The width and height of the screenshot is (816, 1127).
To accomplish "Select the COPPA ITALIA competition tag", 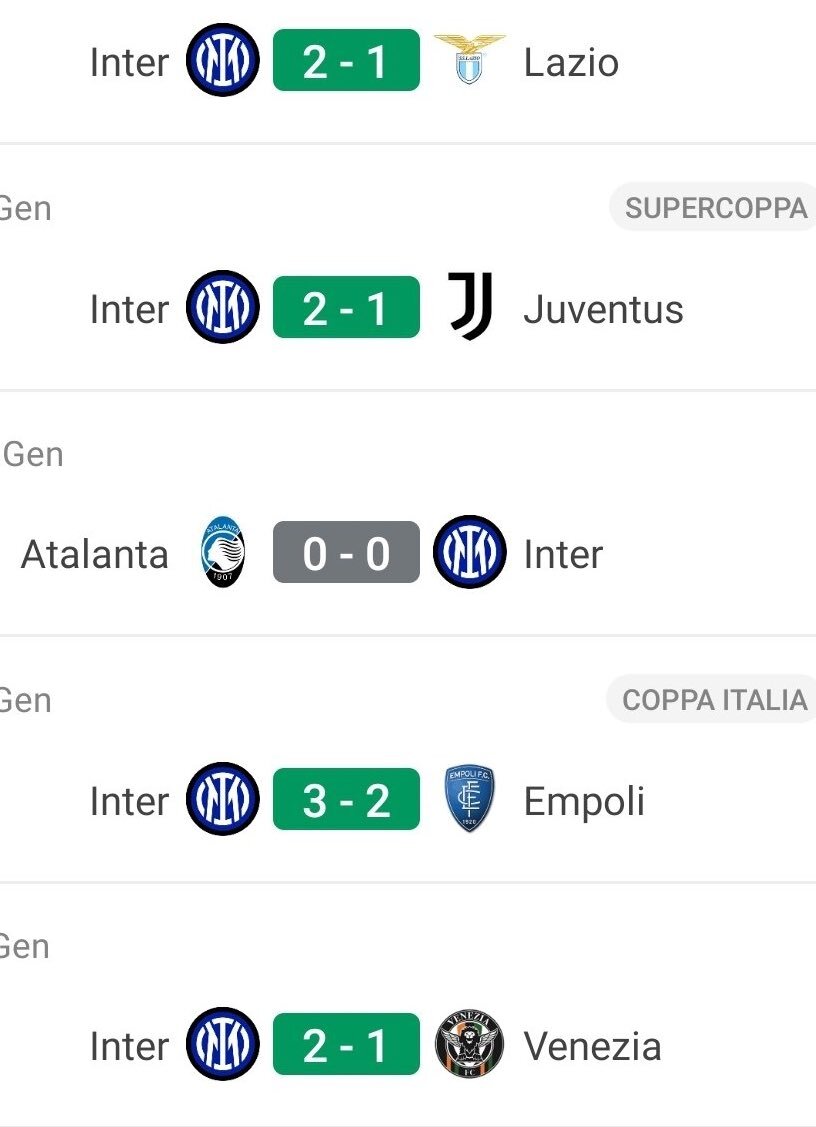I will (x=712, y=699).
